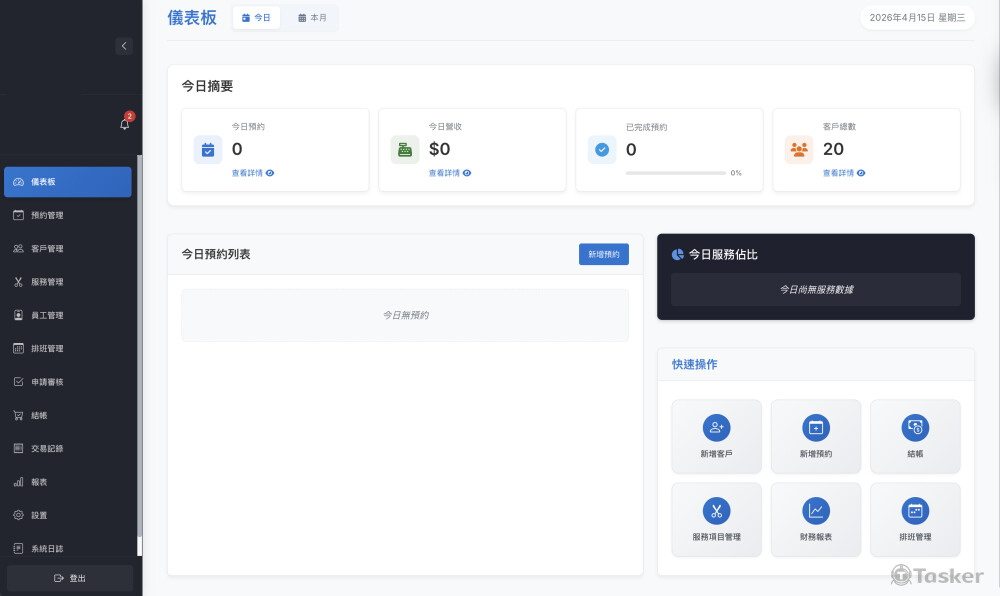View details under 今日預約 card
This screenshot has height=596, width=1000.
[x=253, y=173]
